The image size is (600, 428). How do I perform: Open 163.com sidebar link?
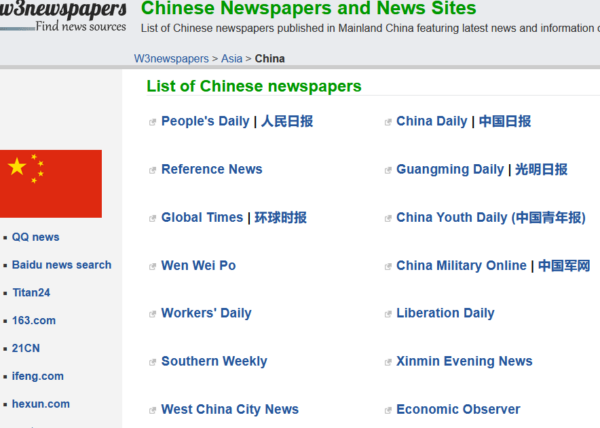click(x=34, y=321)
